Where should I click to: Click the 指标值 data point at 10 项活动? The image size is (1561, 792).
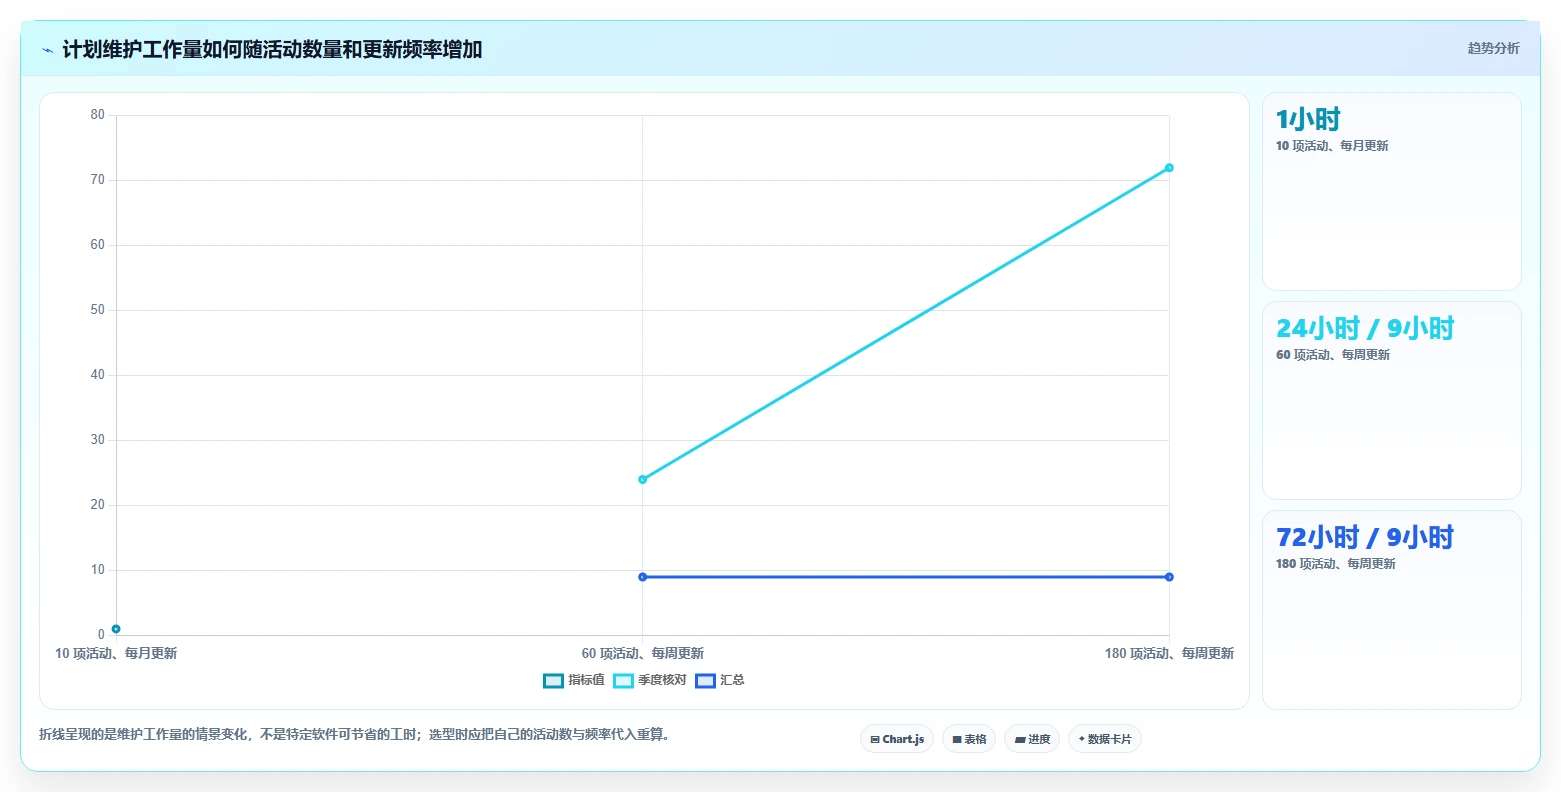[x=116, y=629]
